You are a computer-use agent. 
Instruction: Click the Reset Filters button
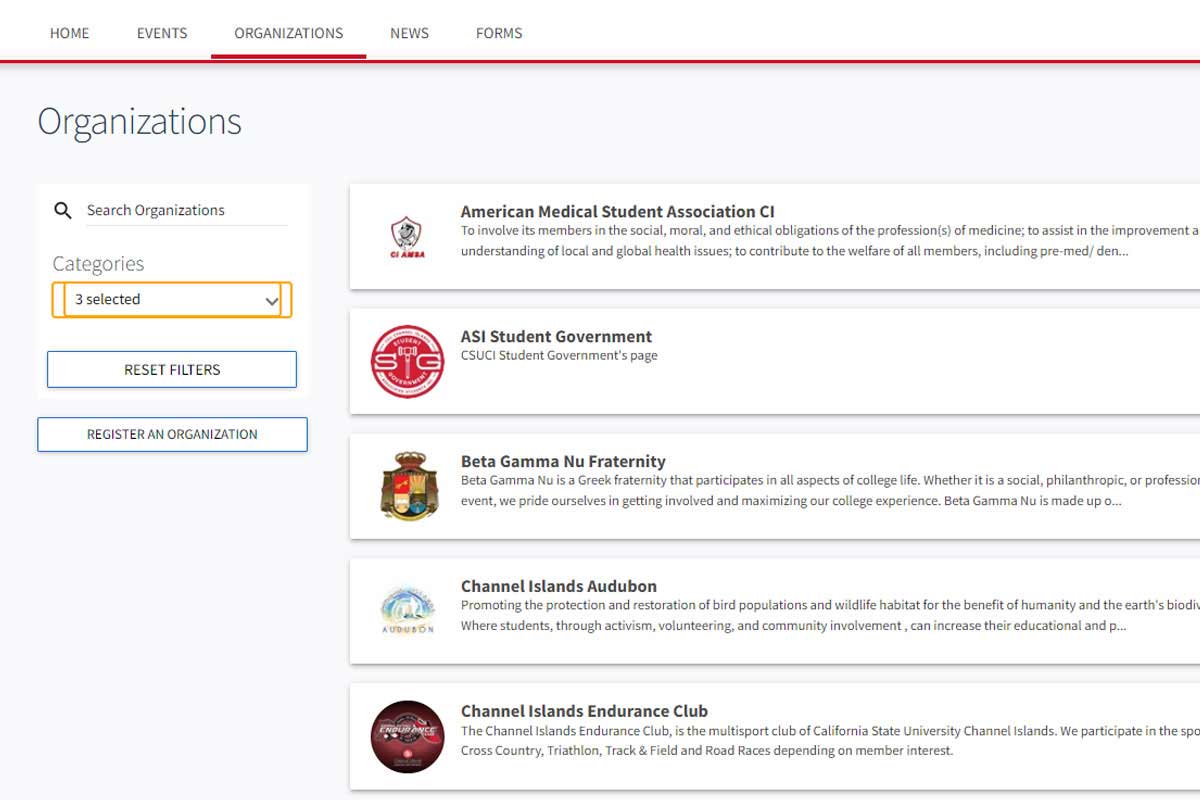tap(172, 369)
